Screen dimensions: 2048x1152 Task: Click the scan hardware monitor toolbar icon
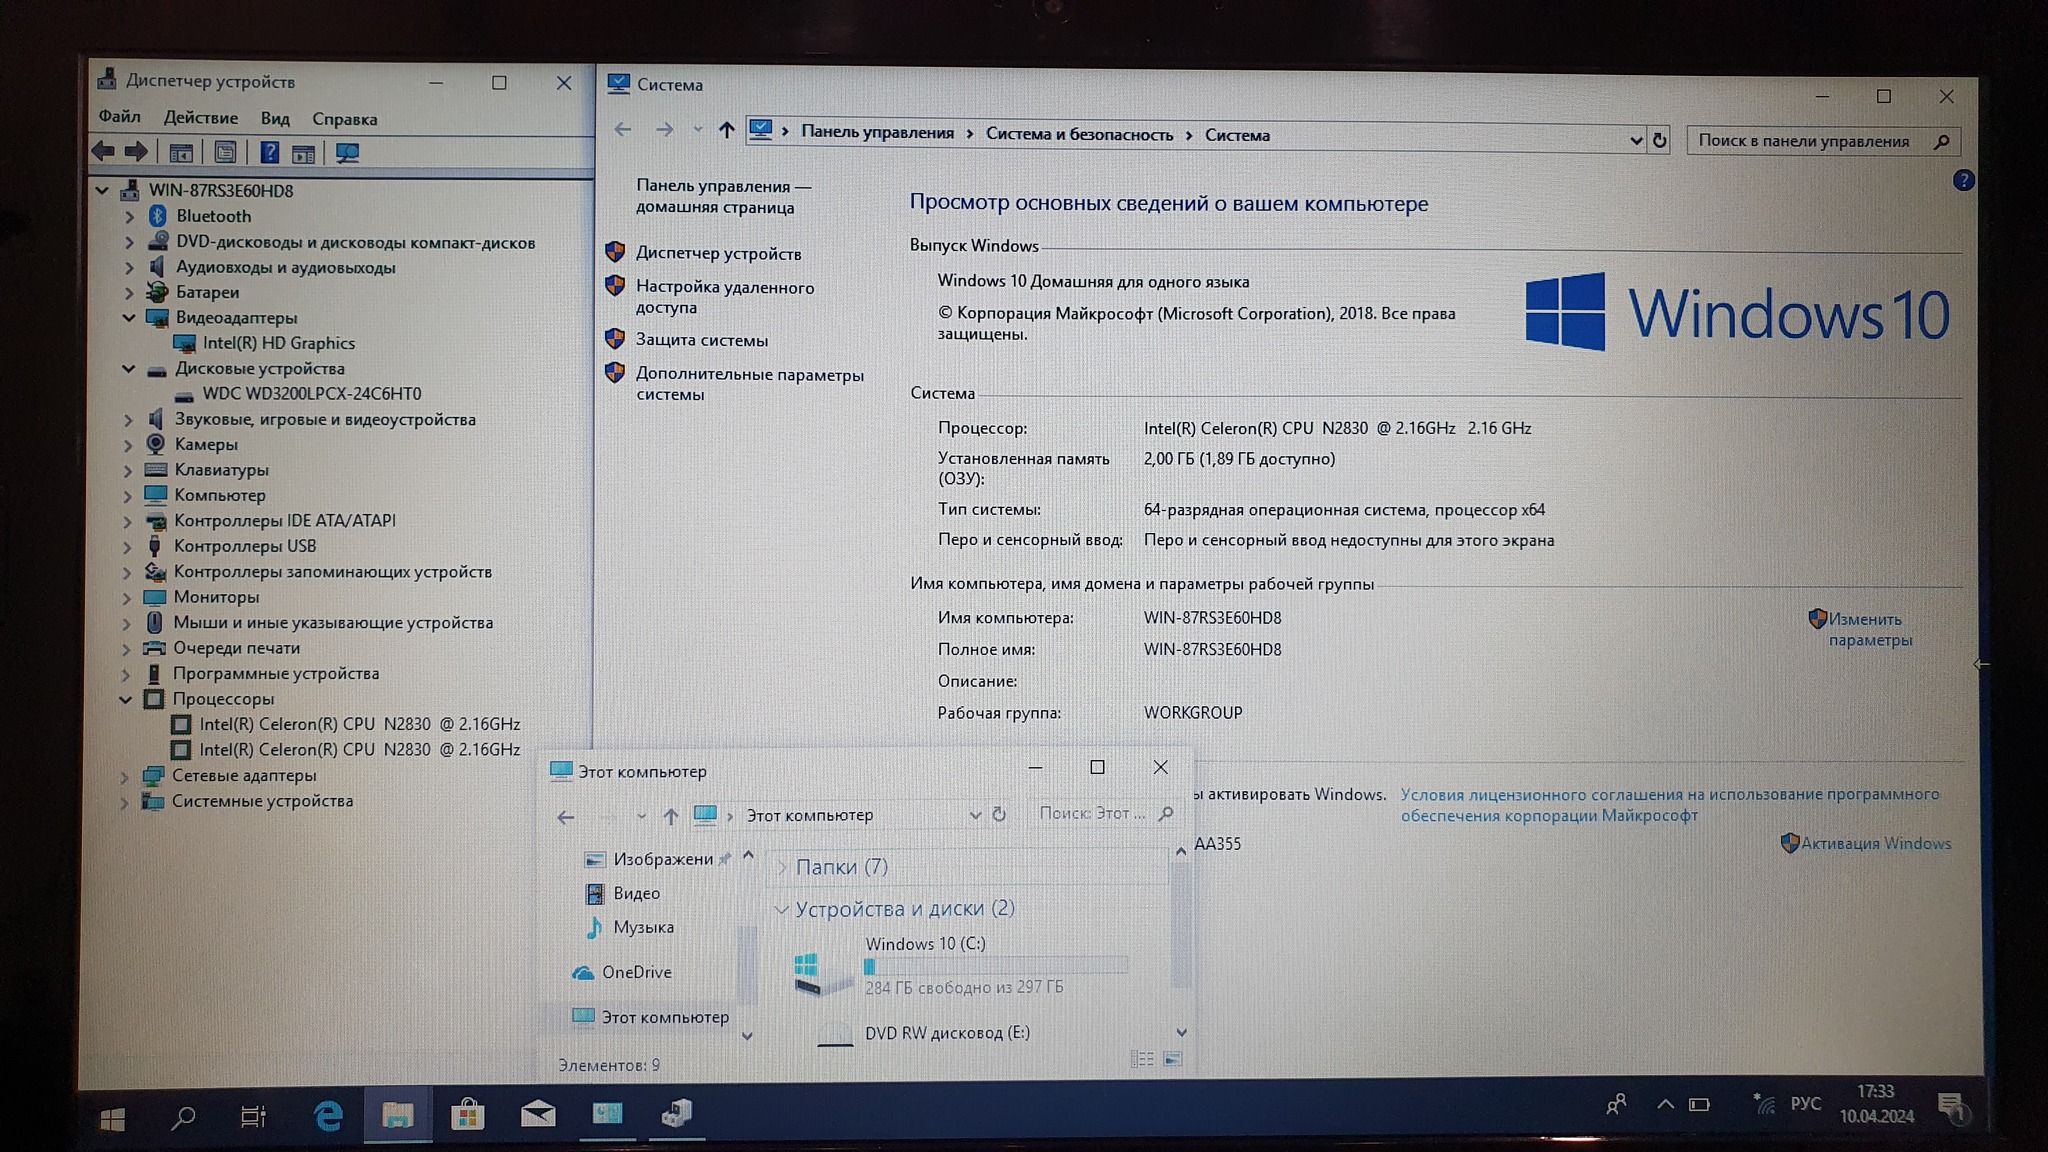pos(347,153)
